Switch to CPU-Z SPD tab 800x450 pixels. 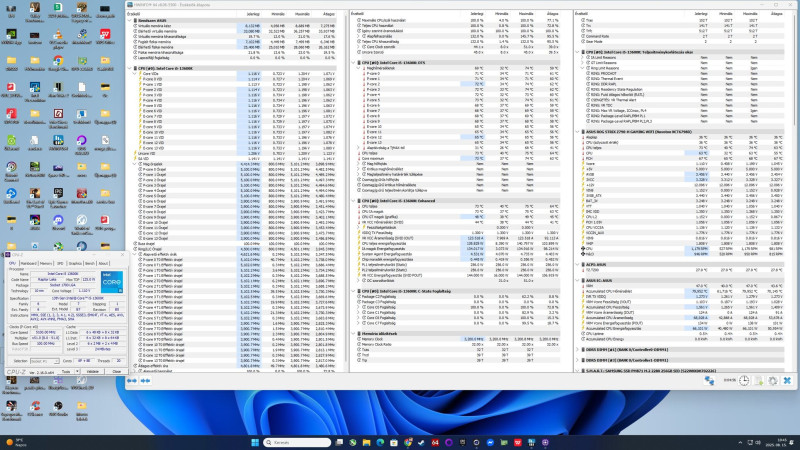click(x=60, y=263)
